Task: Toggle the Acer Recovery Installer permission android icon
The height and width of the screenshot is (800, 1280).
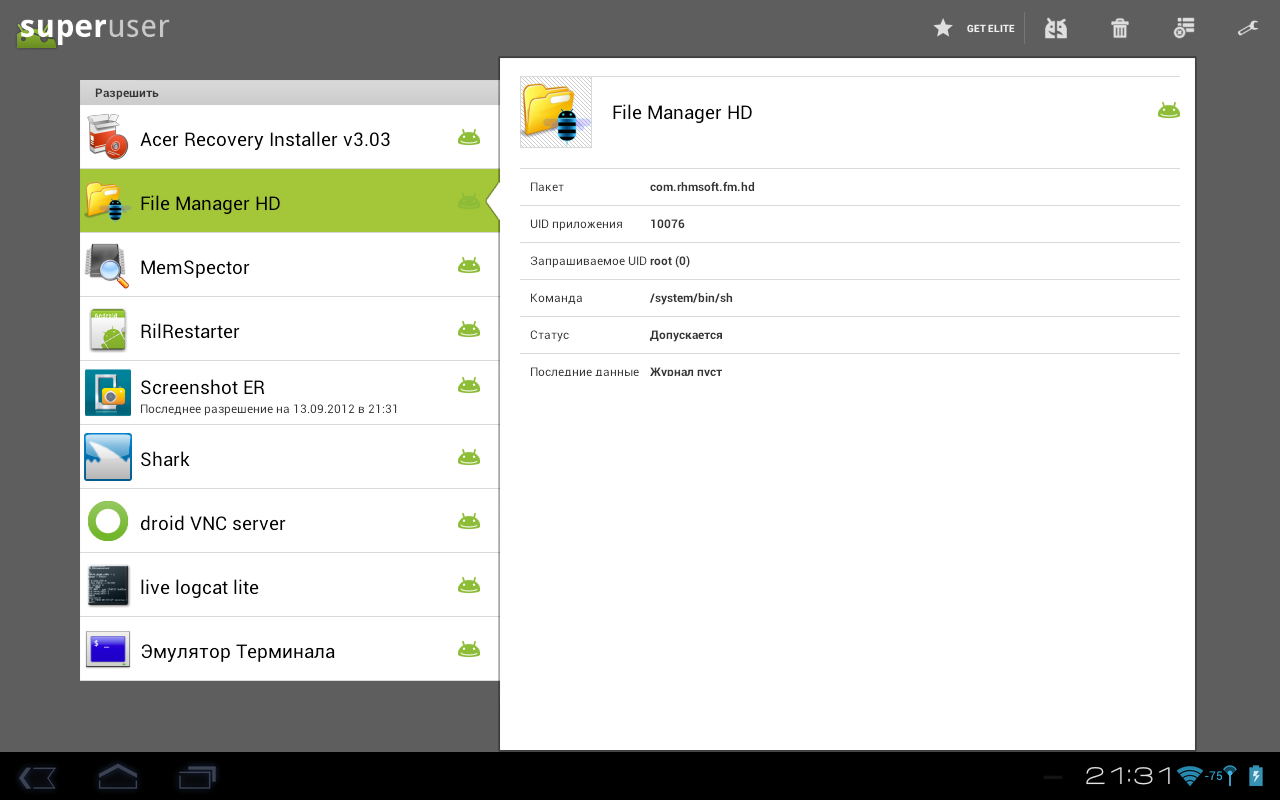Action: (x=469, y=138)
